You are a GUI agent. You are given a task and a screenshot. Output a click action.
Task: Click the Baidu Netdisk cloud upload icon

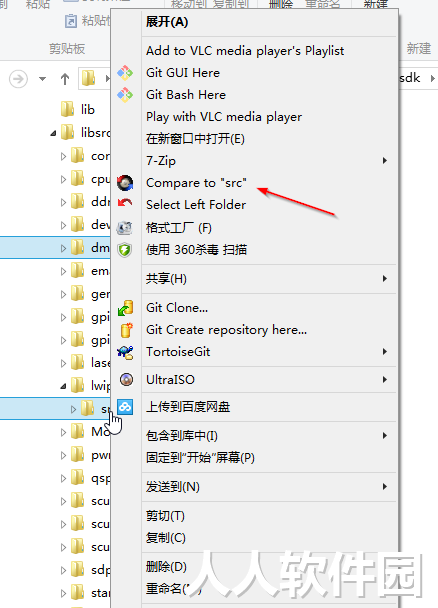(x=125, y=407)
